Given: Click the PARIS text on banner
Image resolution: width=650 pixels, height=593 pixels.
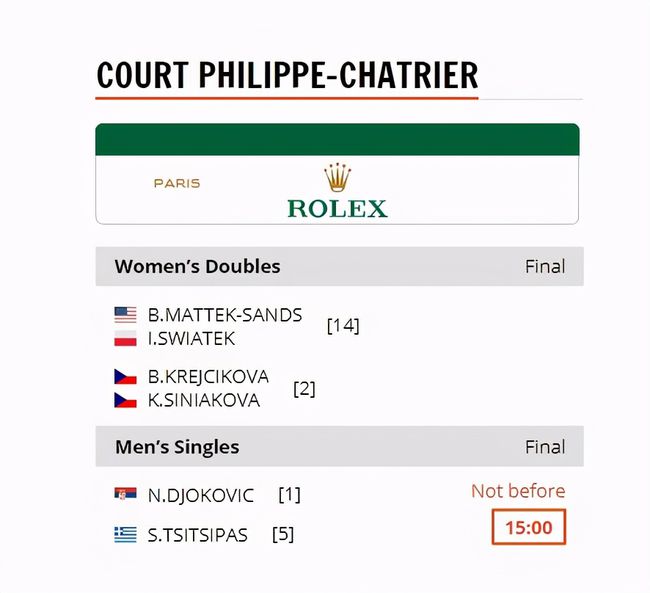Looking at the screenshot, I should pyautogui.click(x=177, y=183).
